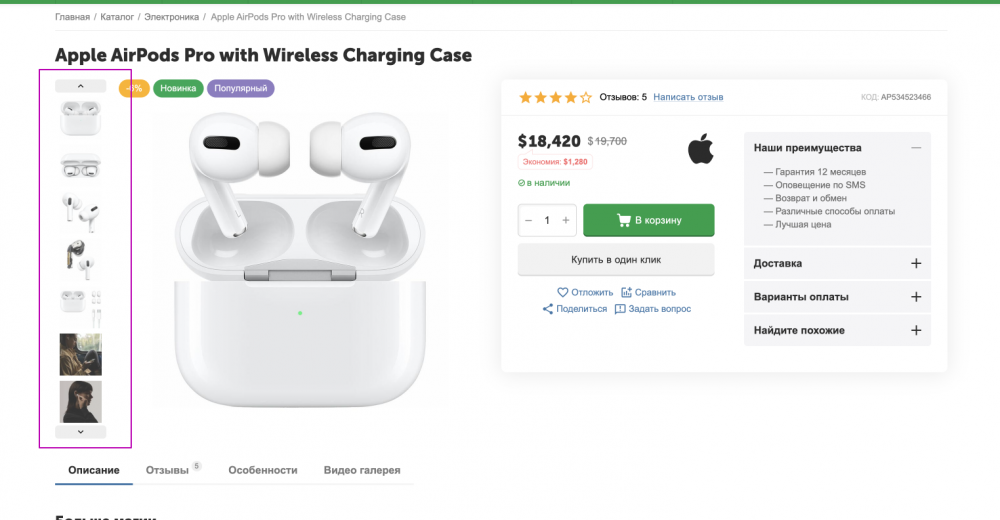The image size is (1000, 520).
Task: Click the star rating icons
Action: [555, 98]
